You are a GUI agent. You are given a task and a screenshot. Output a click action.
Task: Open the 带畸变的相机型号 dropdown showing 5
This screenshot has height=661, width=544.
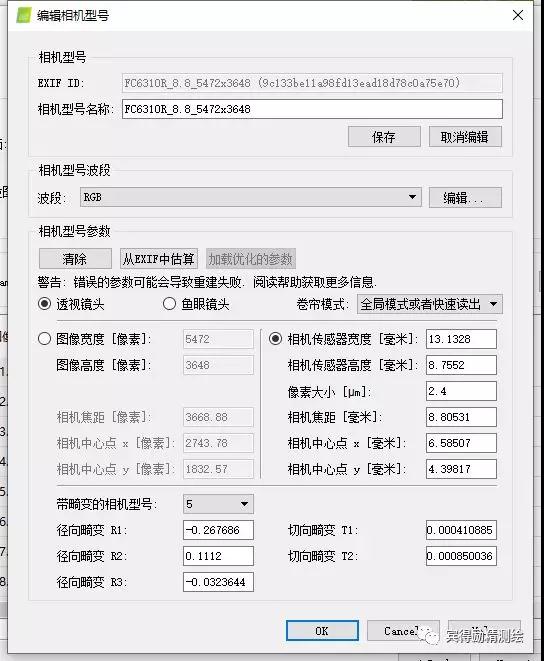218,504
